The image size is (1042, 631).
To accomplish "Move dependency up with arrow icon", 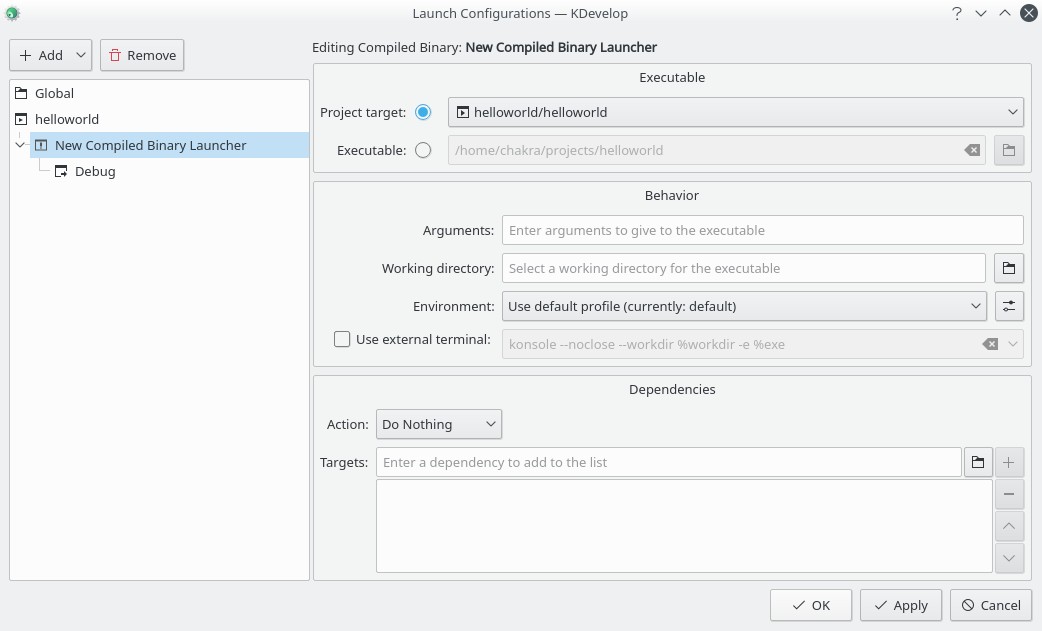I will tap(1009, 526).
